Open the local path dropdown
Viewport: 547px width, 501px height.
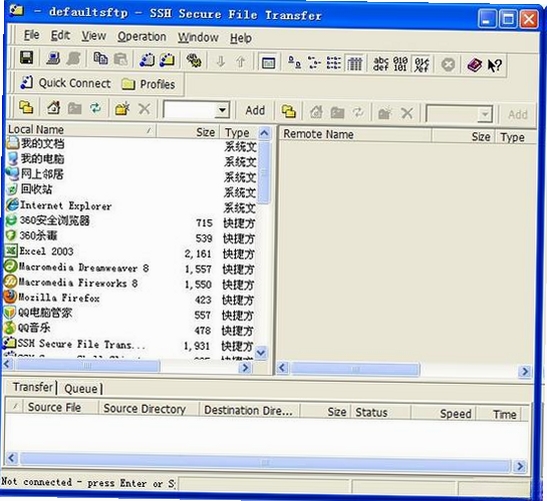click(222, 111)
